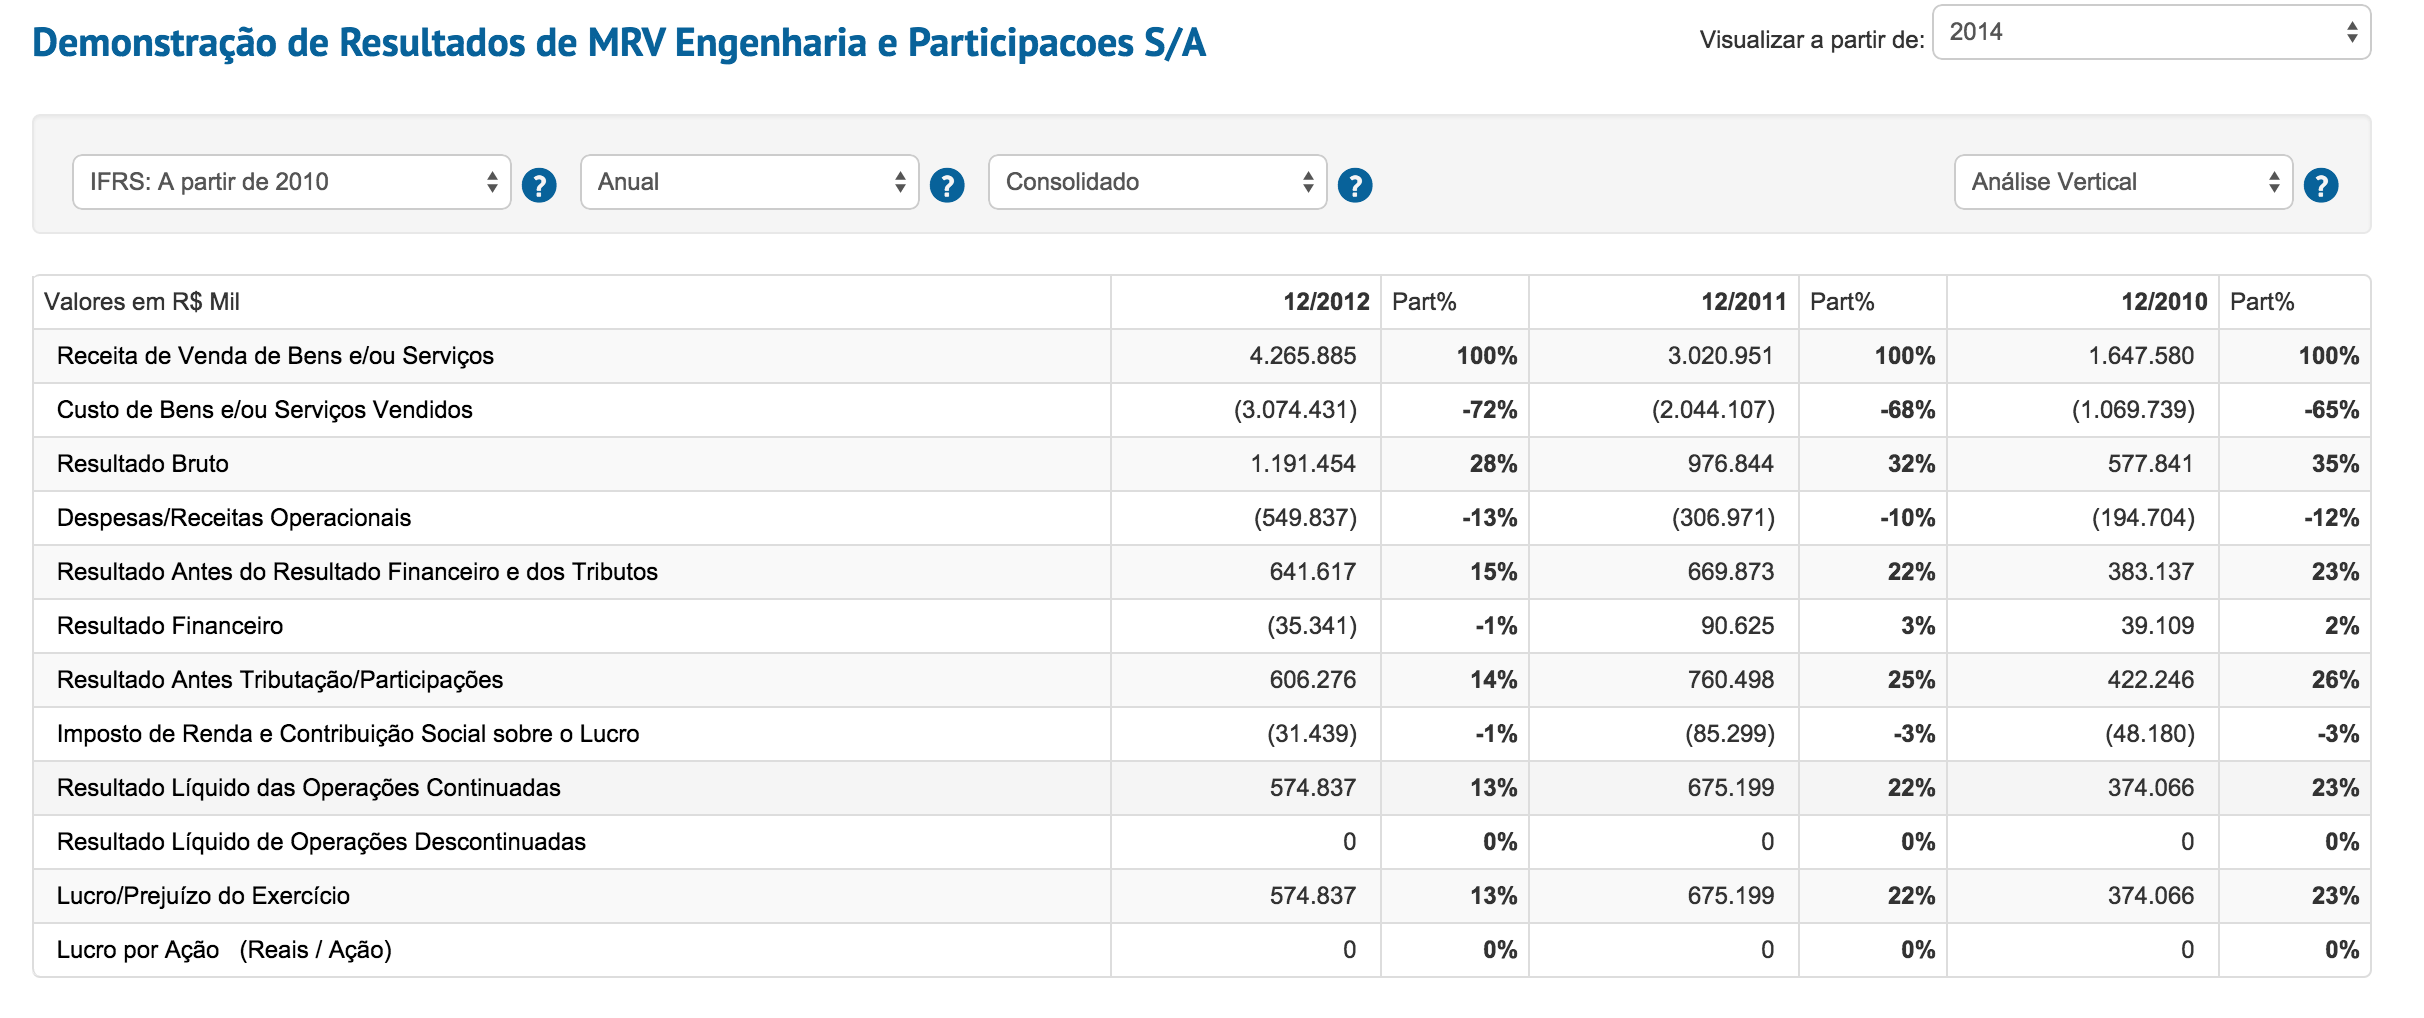Image resolution: width=2424 pixels, height=1018 pixels.
Task: Select 'Resultado Antes Tributação/Participações' row label
Action: click(280, 680)
